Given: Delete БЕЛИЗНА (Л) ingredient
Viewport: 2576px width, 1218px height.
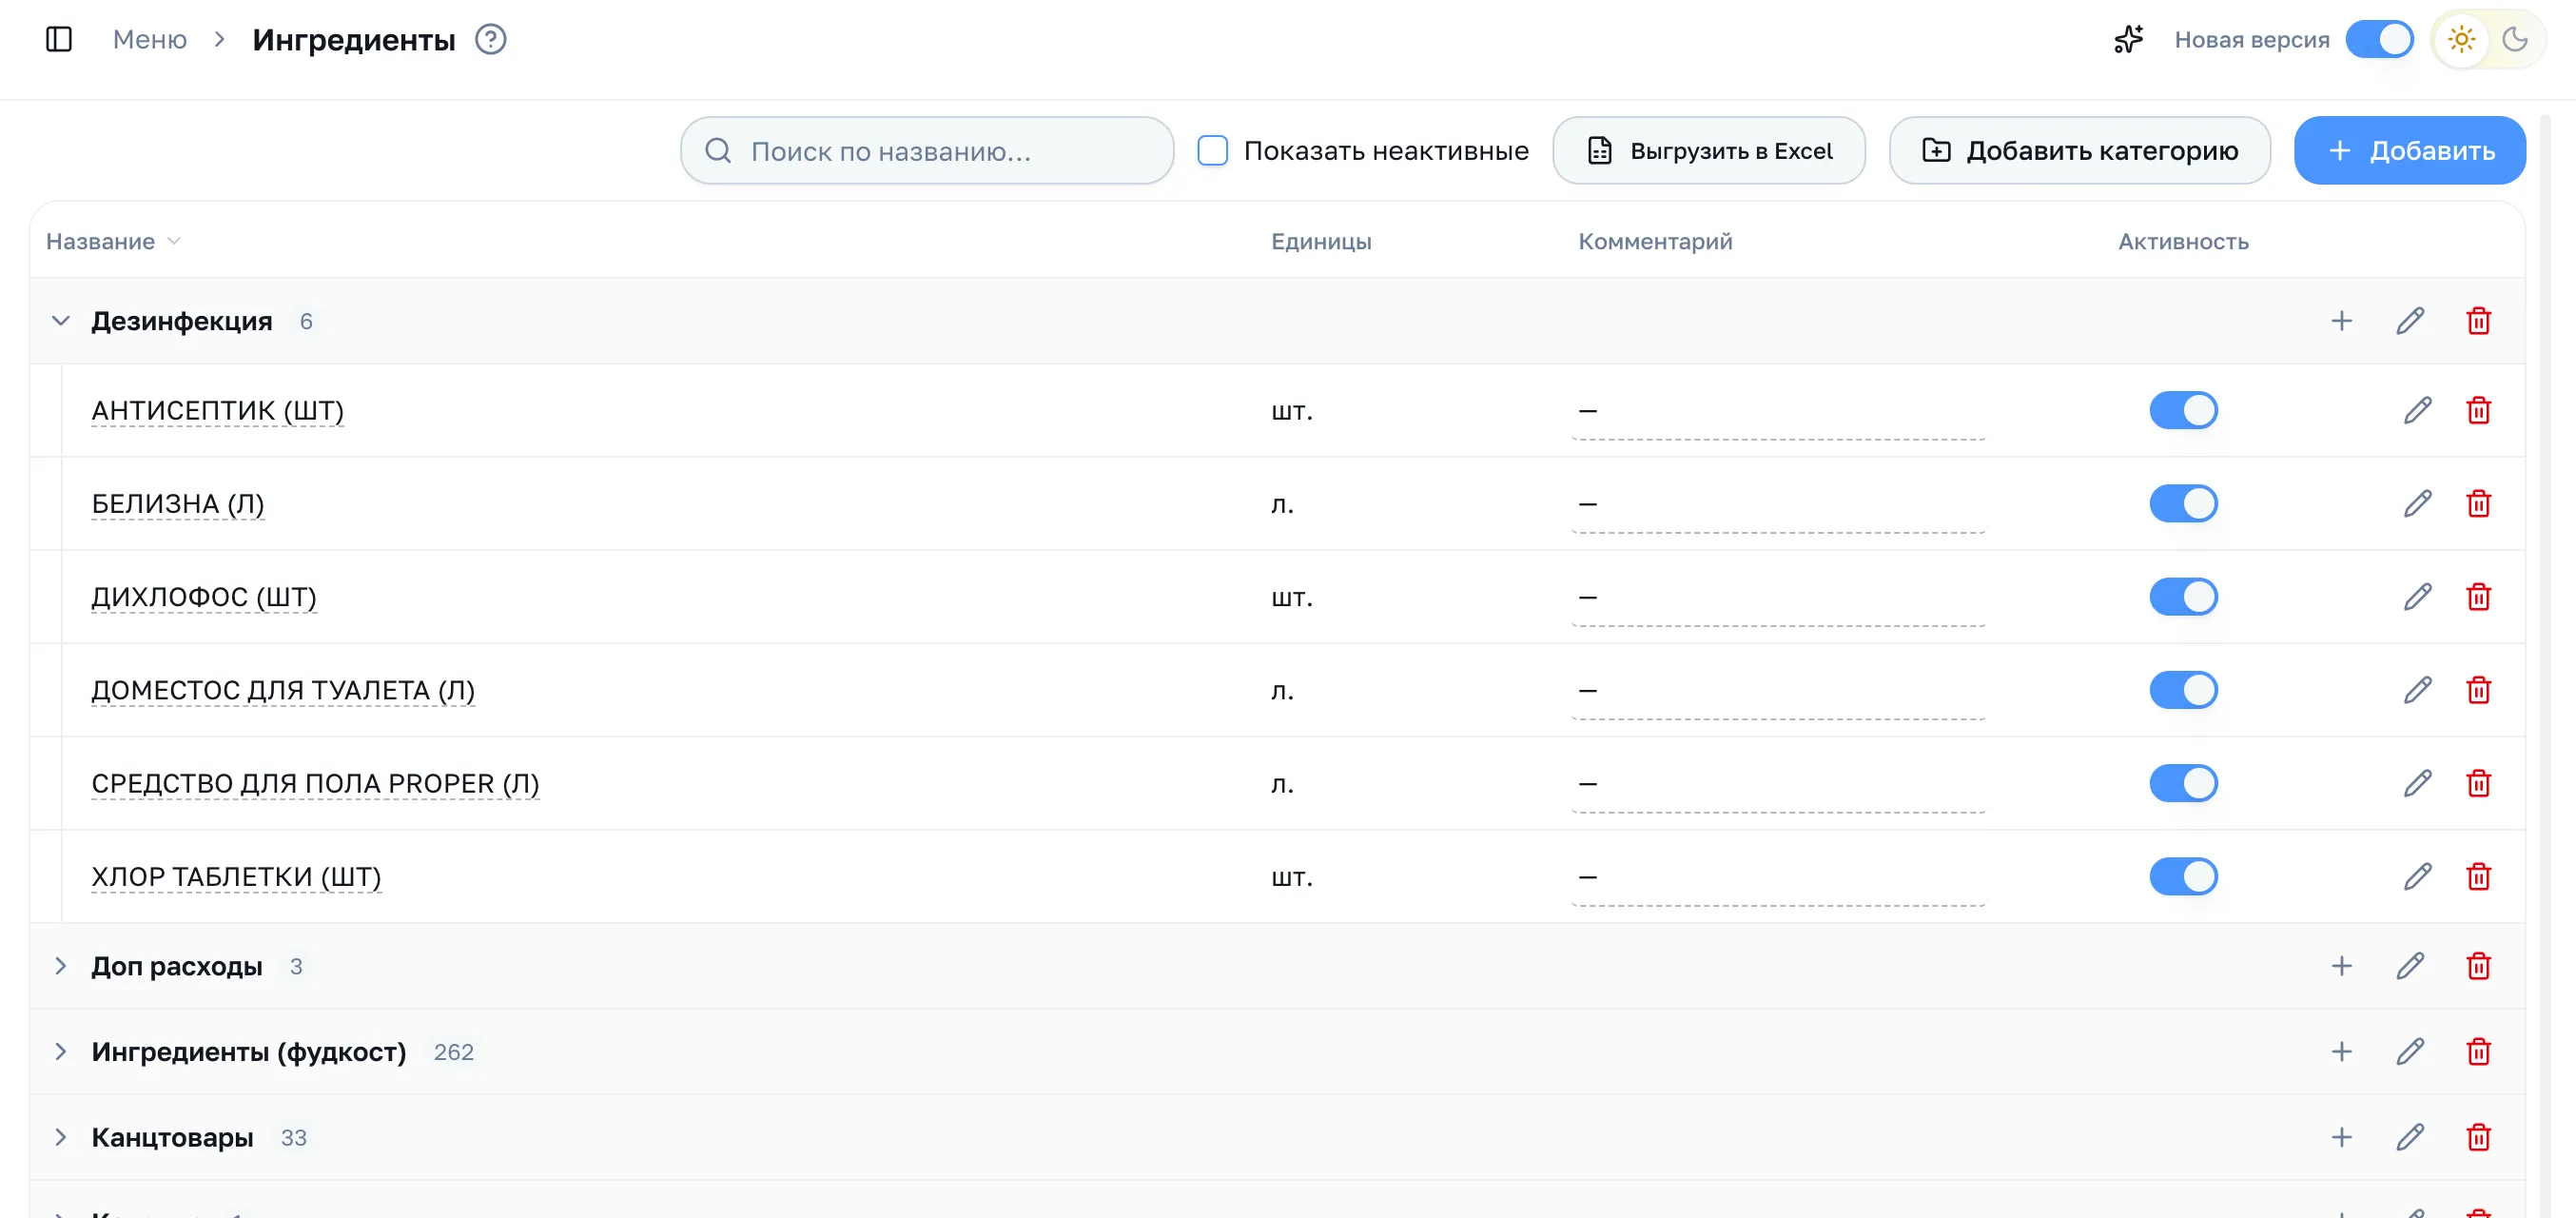Looking at the screenshot, I should (x=2478, y=503).
